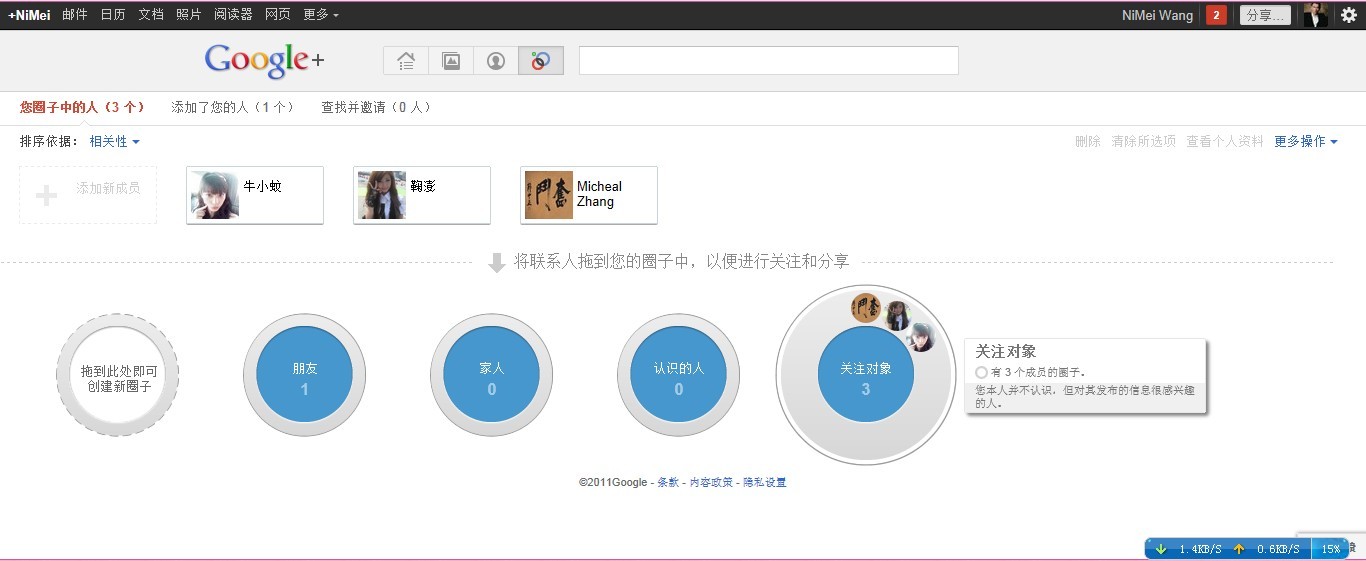Viewport: 1366px width, 561px height.
Task: Switch to 查找并邀请 tab
Action: [376, 107]
